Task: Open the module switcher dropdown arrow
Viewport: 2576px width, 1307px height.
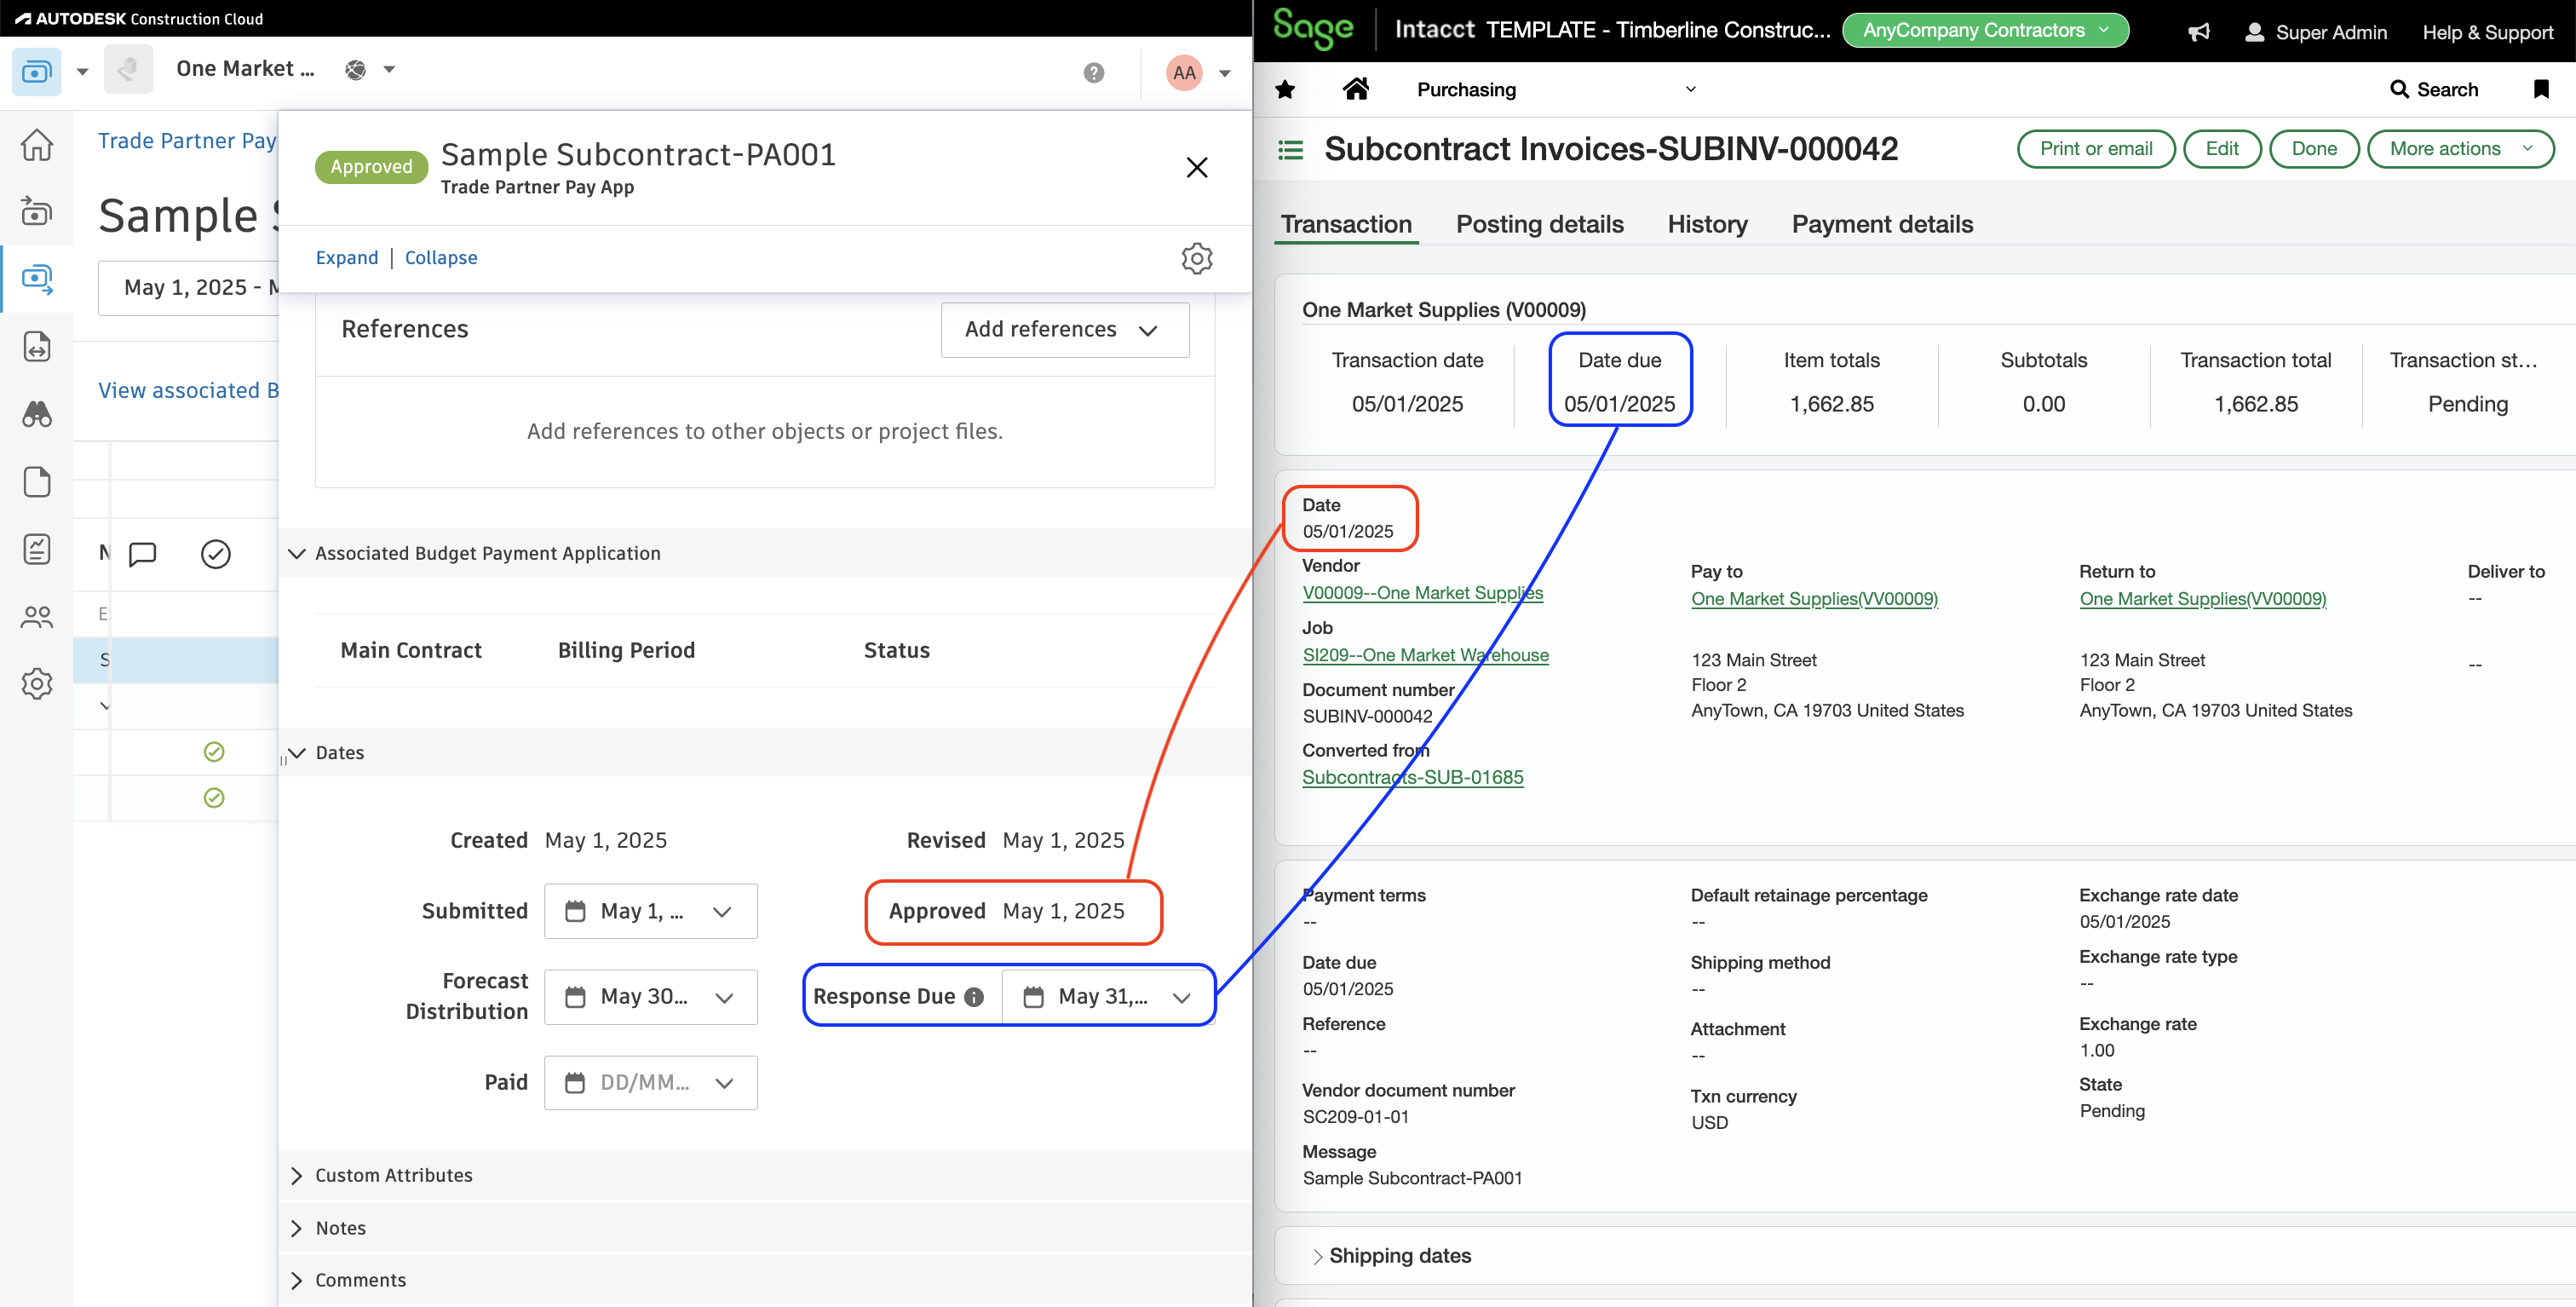Action: (x=82, y=72)
